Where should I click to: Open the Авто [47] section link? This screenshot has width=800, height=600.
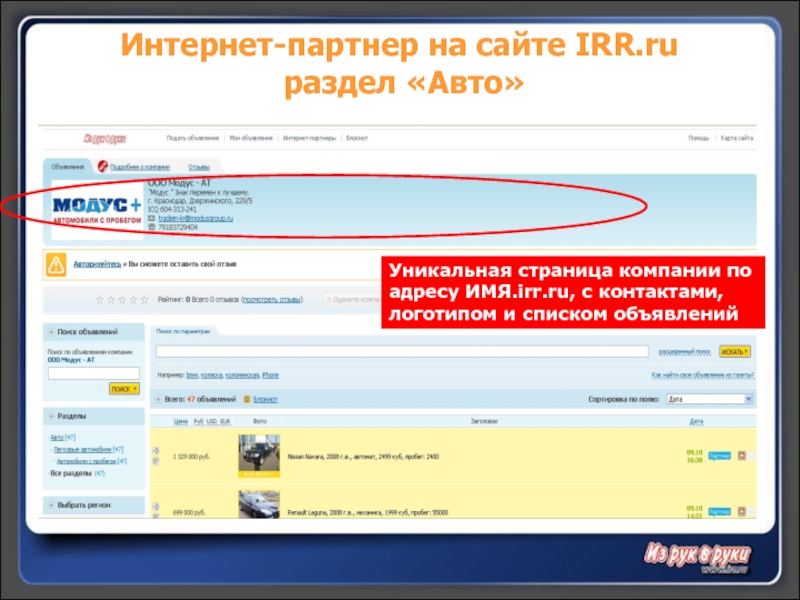[x=63, y=438]
